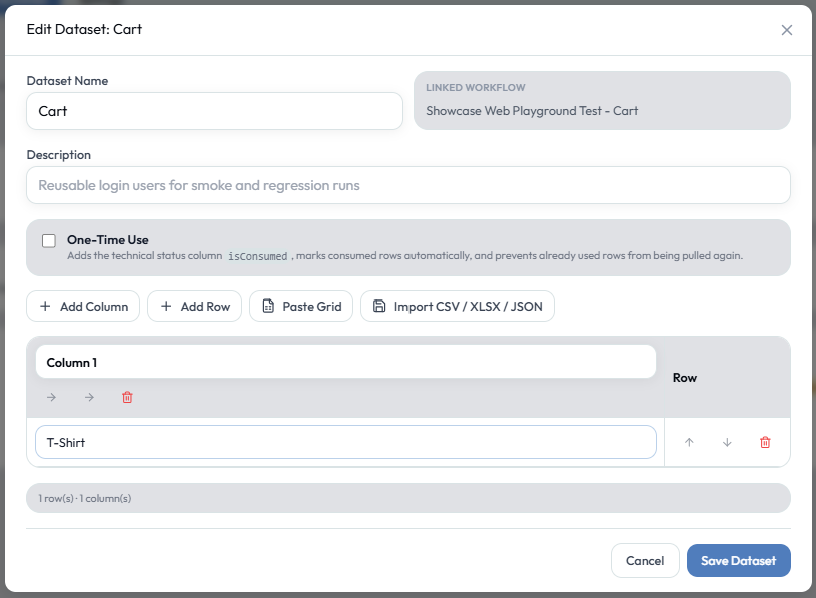
Task: Move the T-Shirt row up
Action: coord(689,442)
